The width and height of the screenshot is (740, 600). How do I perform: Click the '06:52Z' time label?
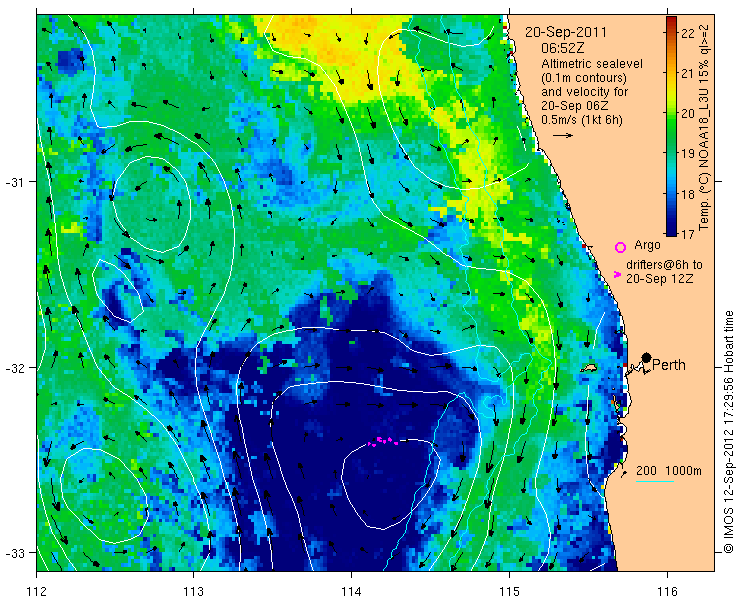tap(563, 48)
